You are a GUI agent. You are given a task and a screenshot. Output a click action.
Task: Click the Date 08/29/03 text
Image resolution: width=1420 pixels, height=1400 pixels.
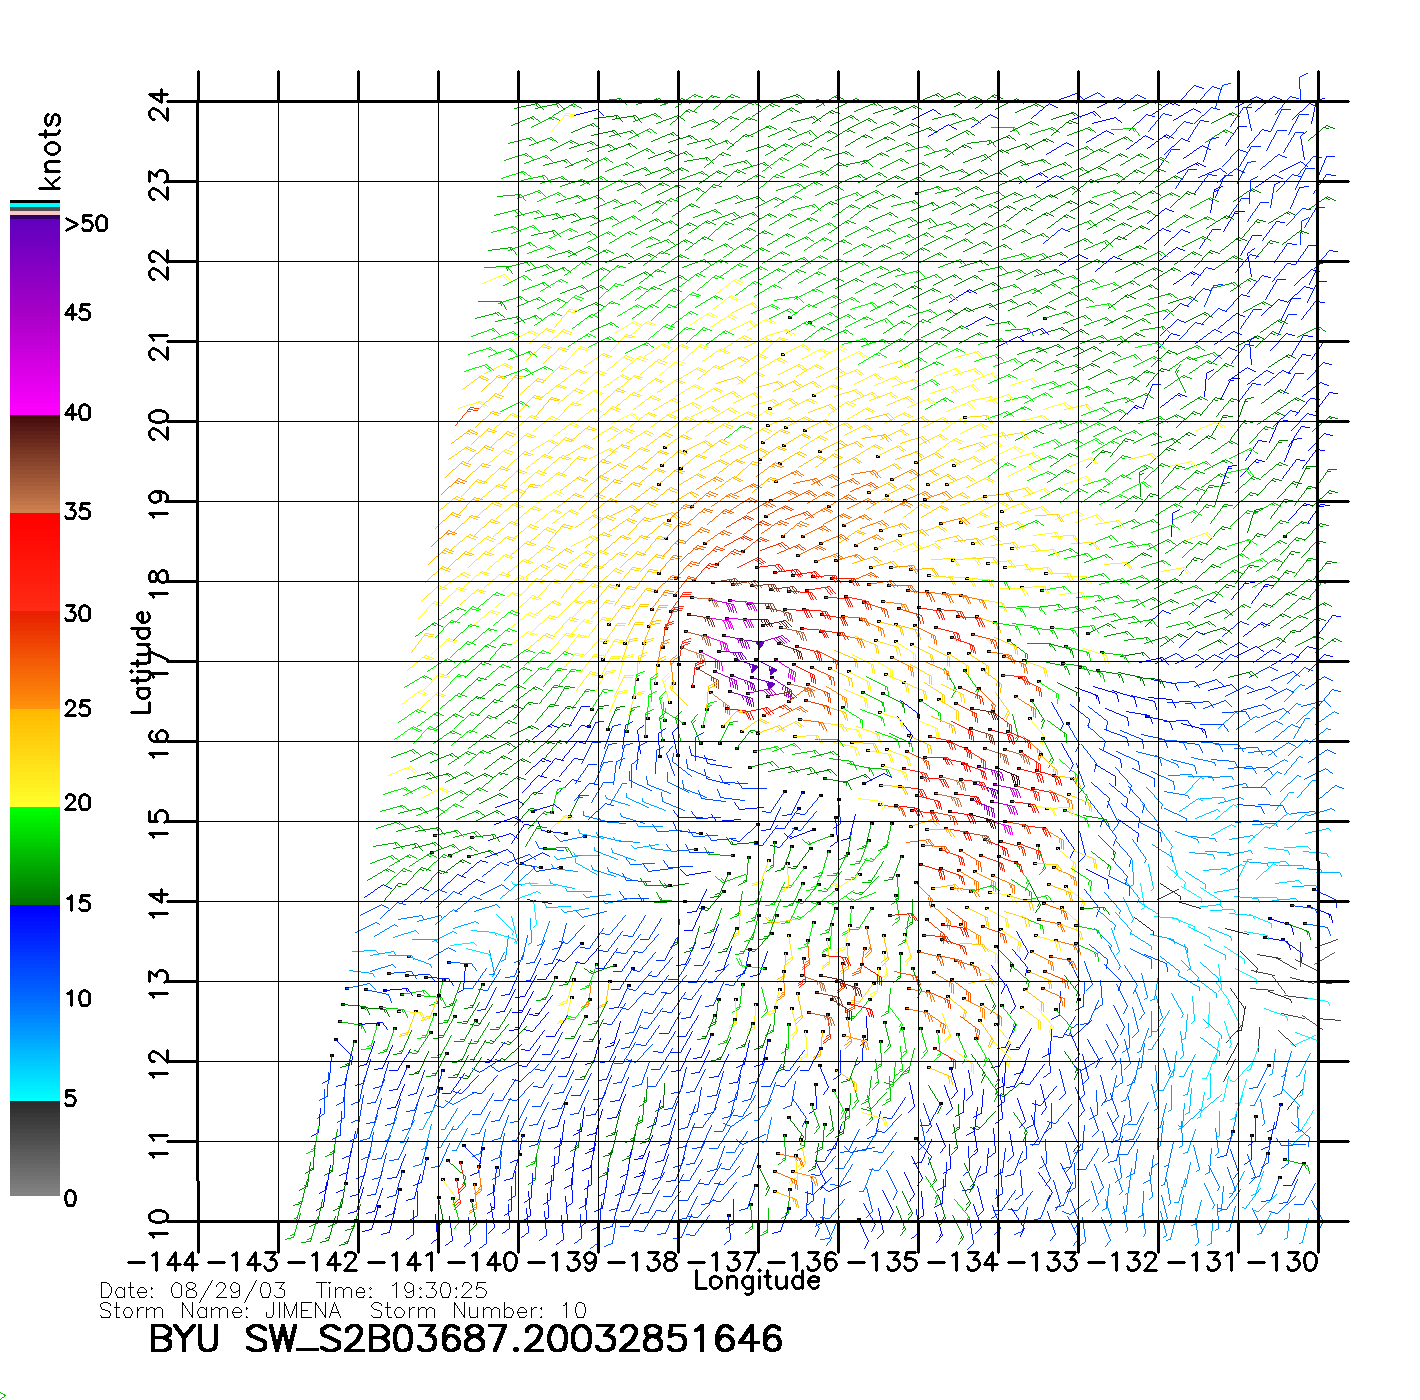pos(193,1291)
